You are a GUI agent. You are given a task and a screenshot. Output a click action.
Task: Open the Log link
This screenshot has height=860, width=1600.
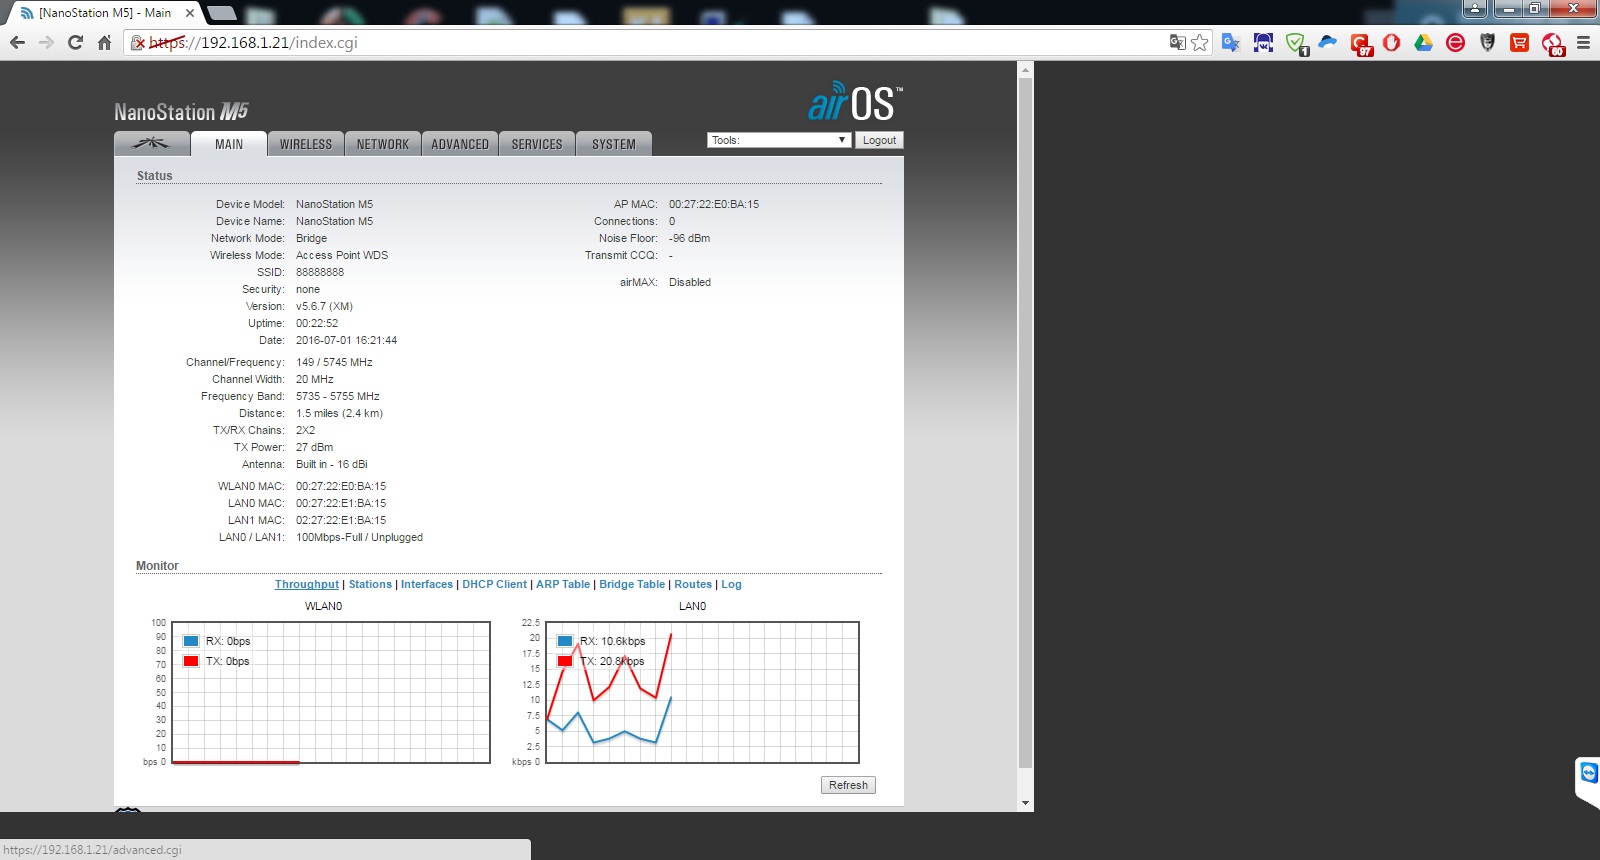point(732,584)
